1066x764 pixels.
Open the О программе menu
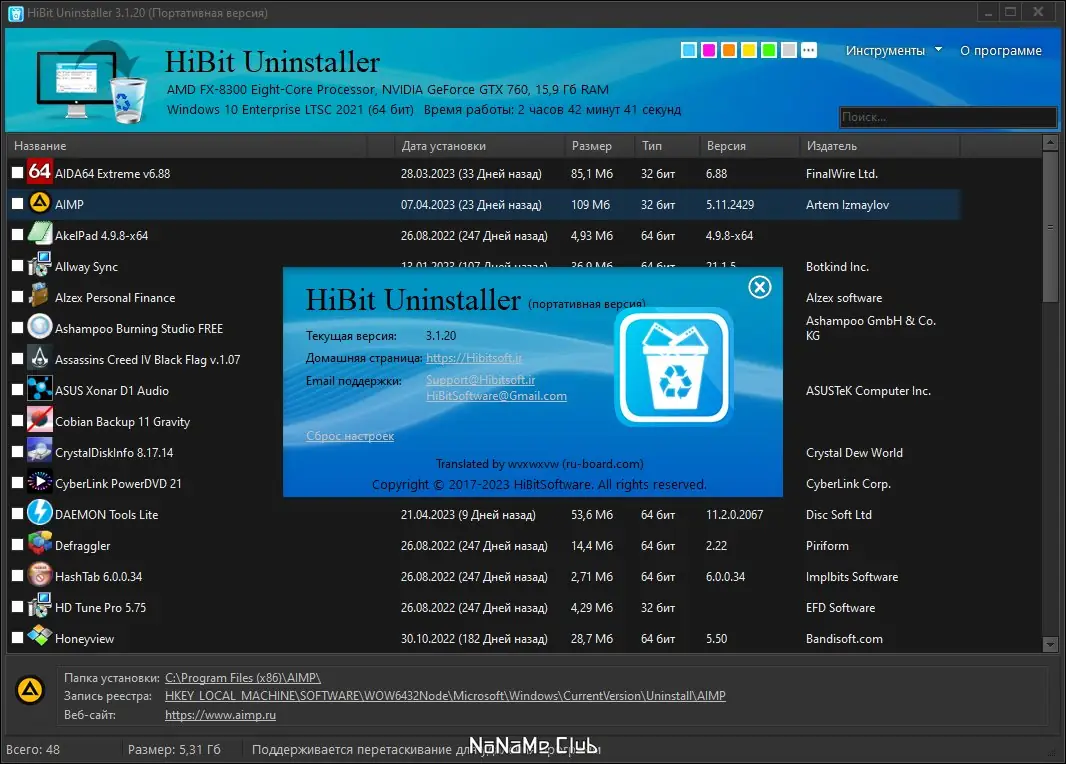click(1000, 50)
